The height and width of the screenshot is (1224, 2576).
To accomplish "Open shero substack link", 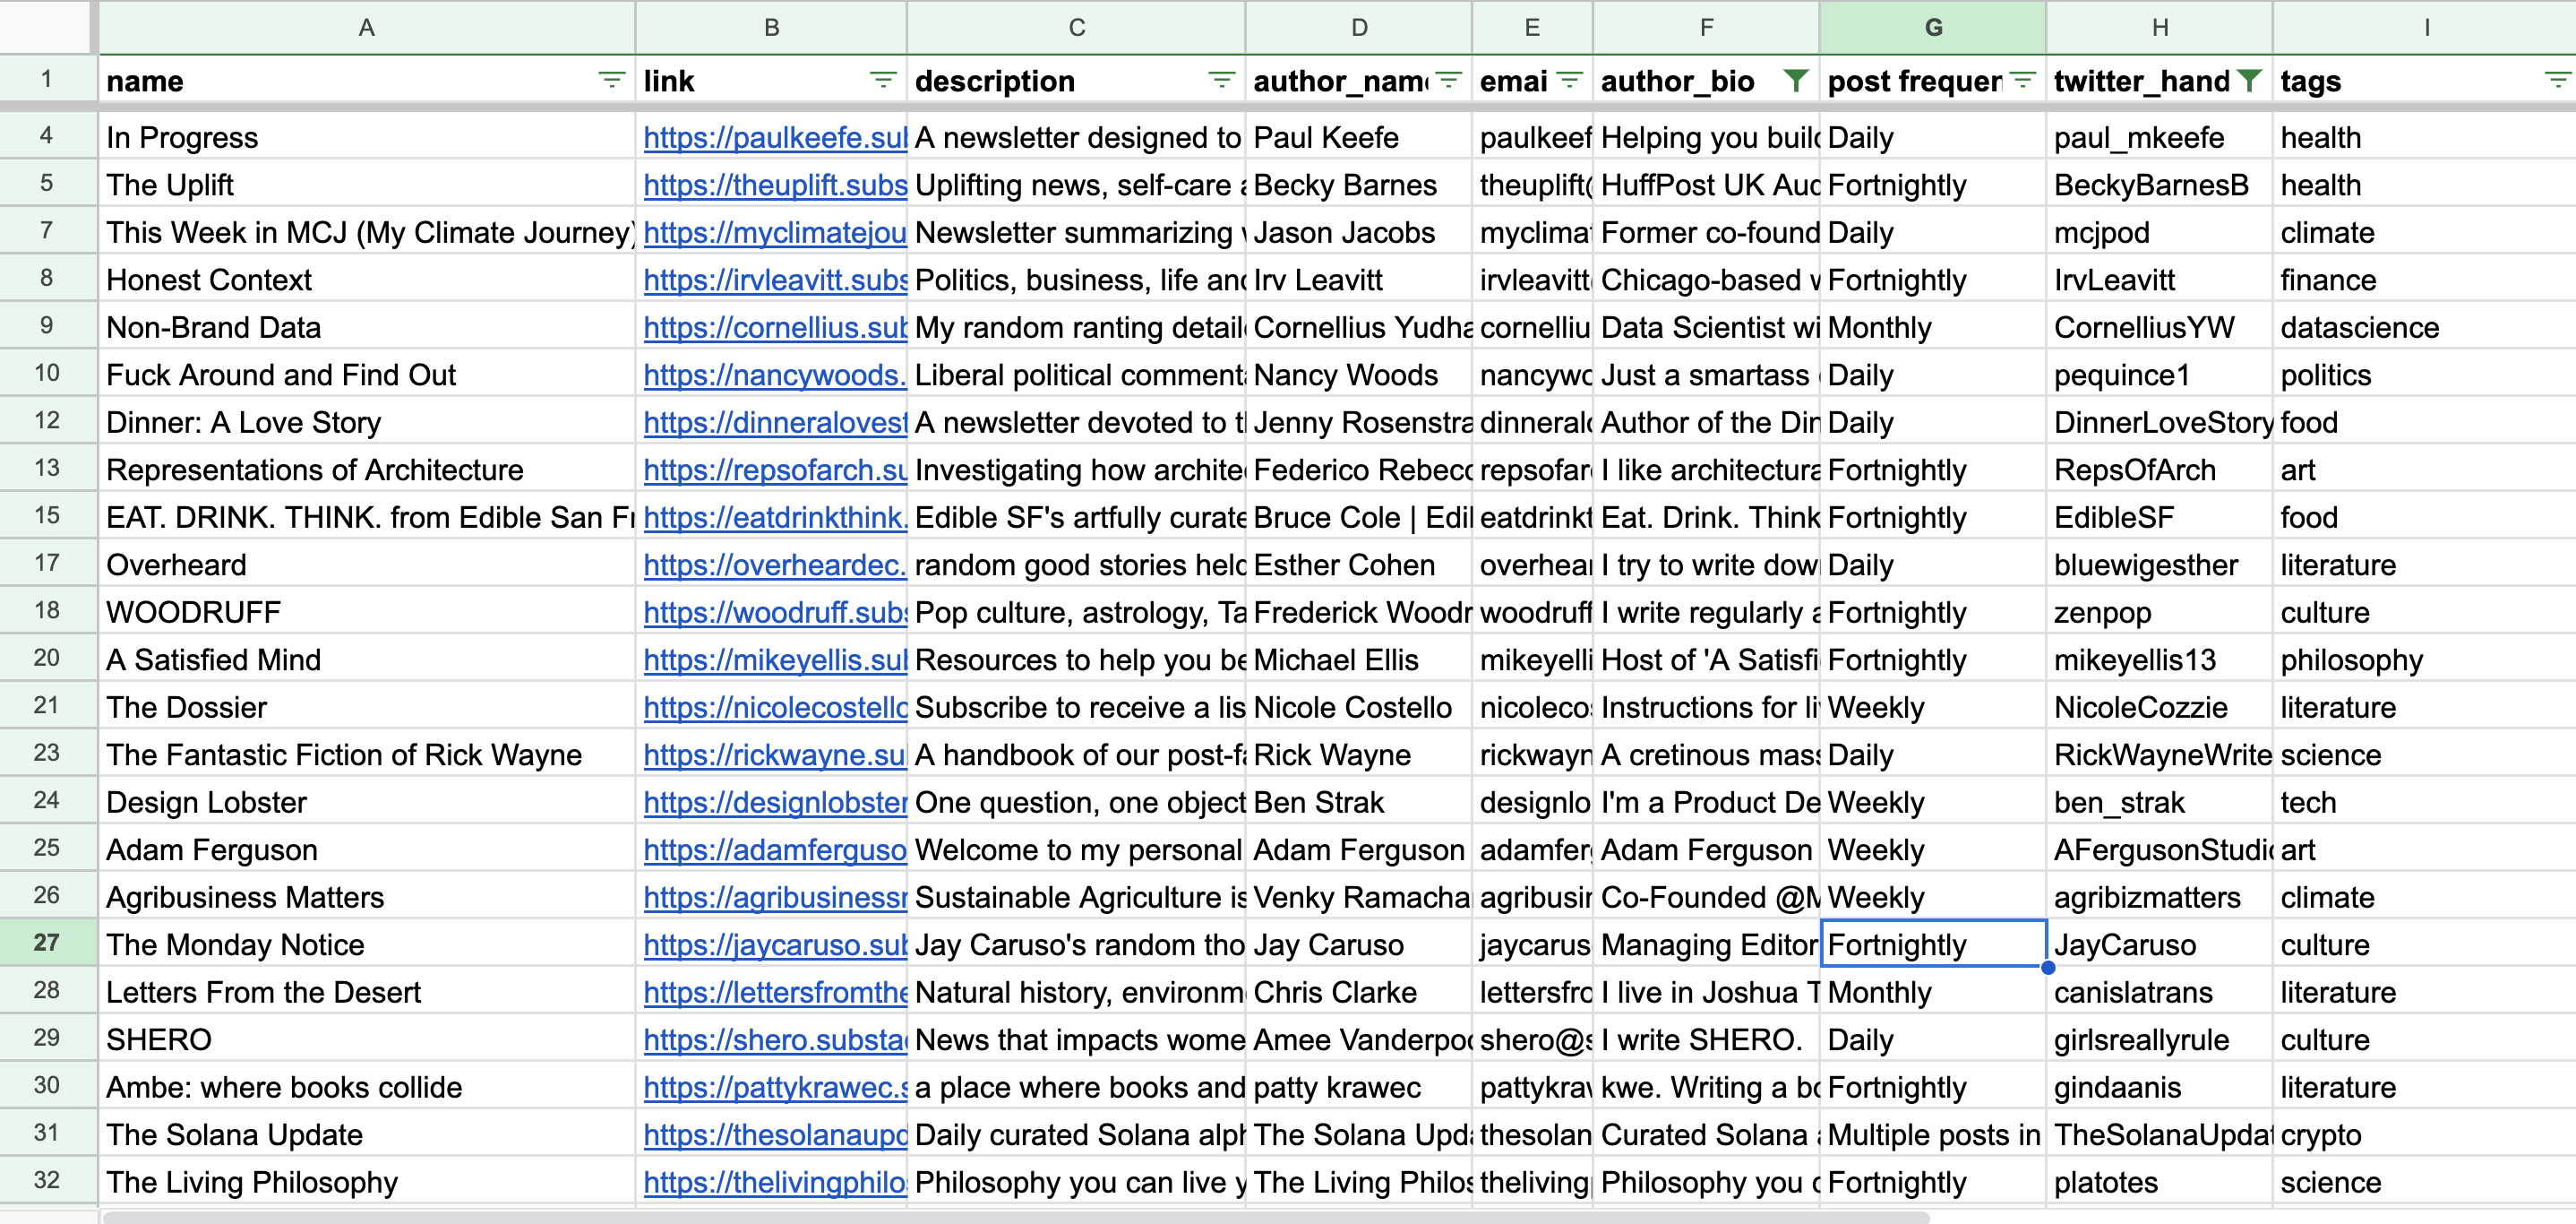I will [x=774, y=1040].
